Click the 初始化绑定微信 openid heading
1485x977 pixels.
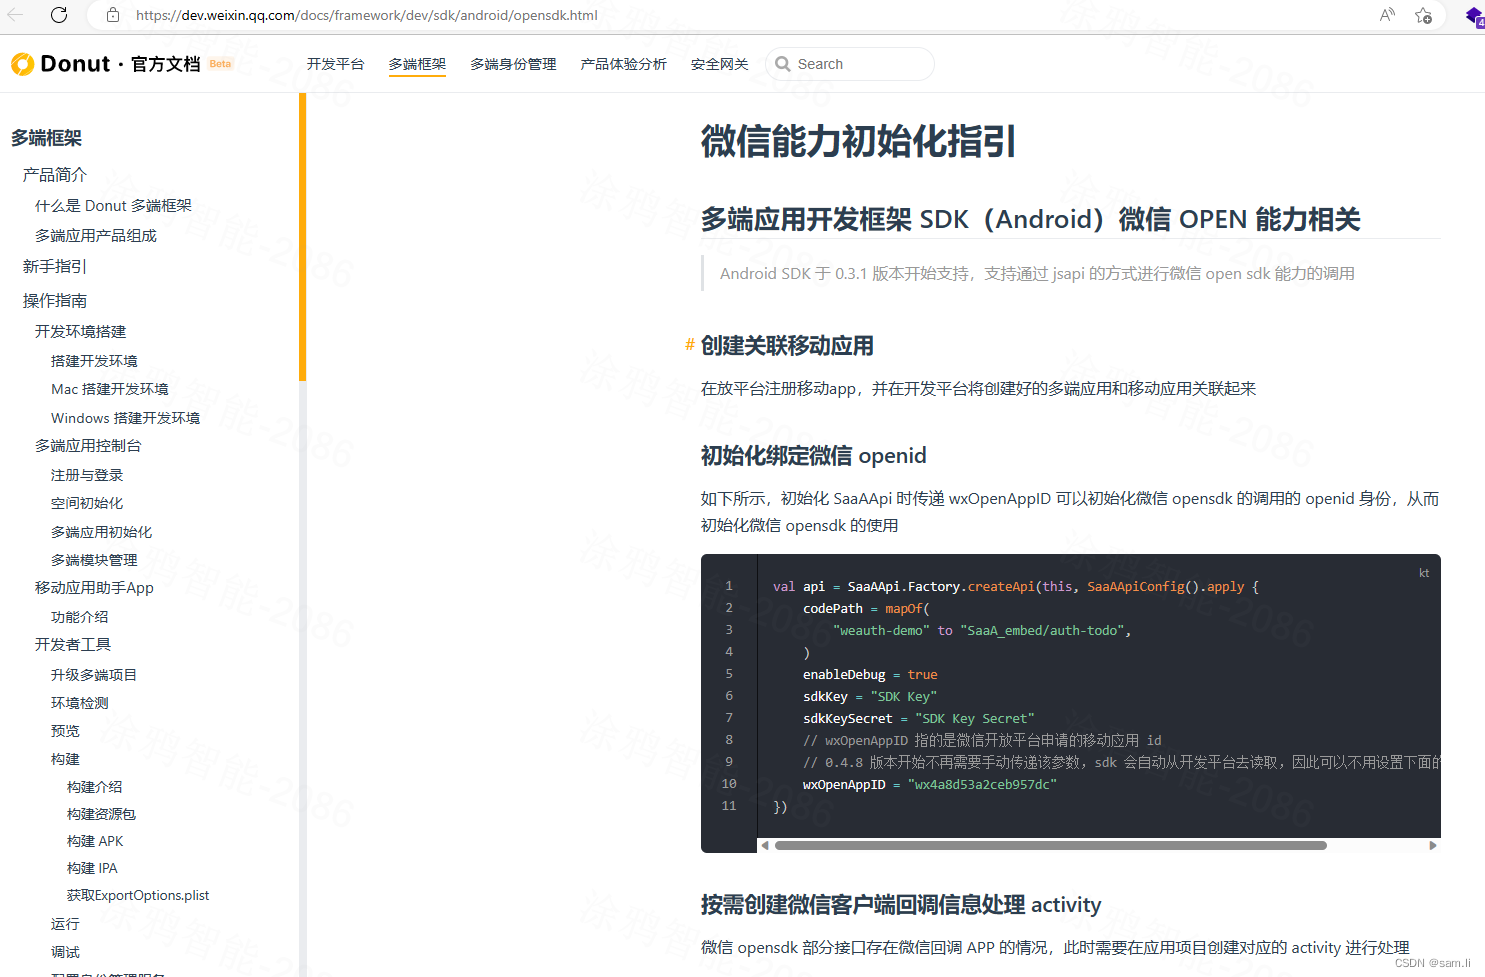pos(813,456)
